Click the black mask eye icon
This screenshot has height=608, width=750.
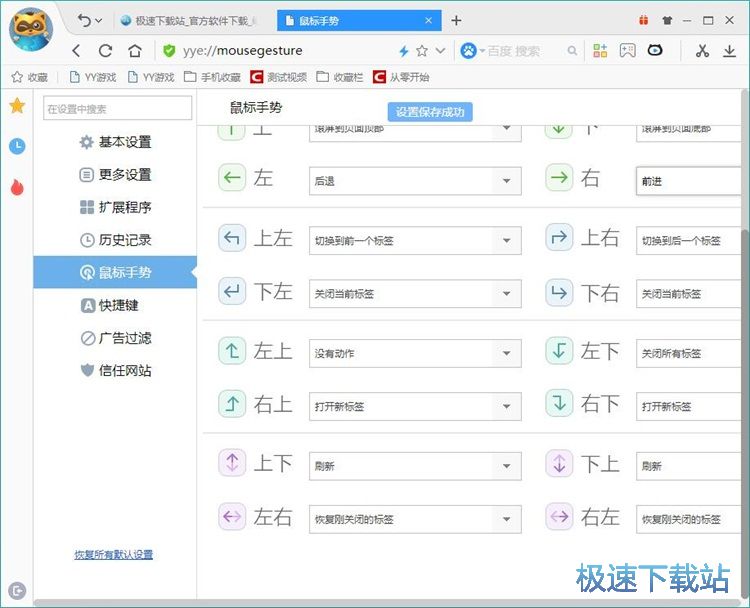(x=655, y=50)
